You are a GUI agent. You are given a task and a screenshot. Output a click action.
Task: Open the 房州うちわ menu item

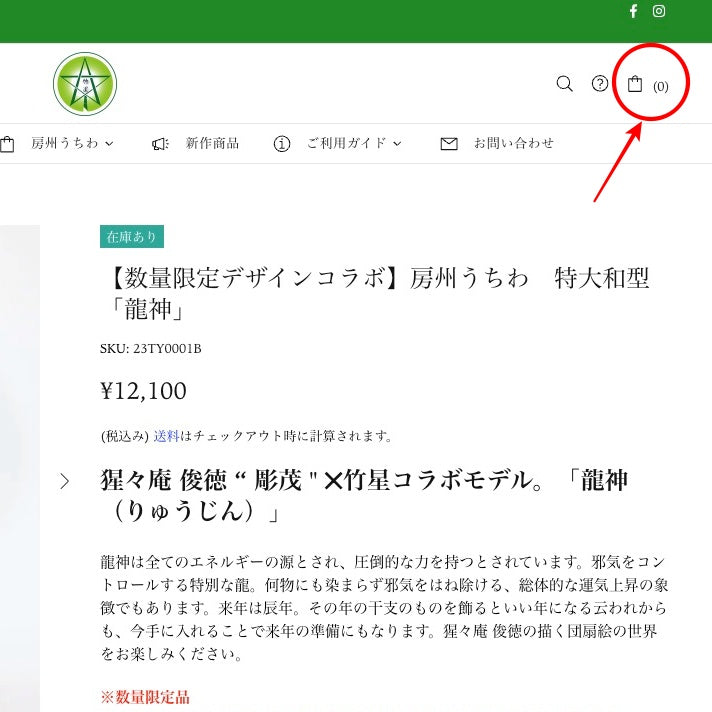coord(65,144)
